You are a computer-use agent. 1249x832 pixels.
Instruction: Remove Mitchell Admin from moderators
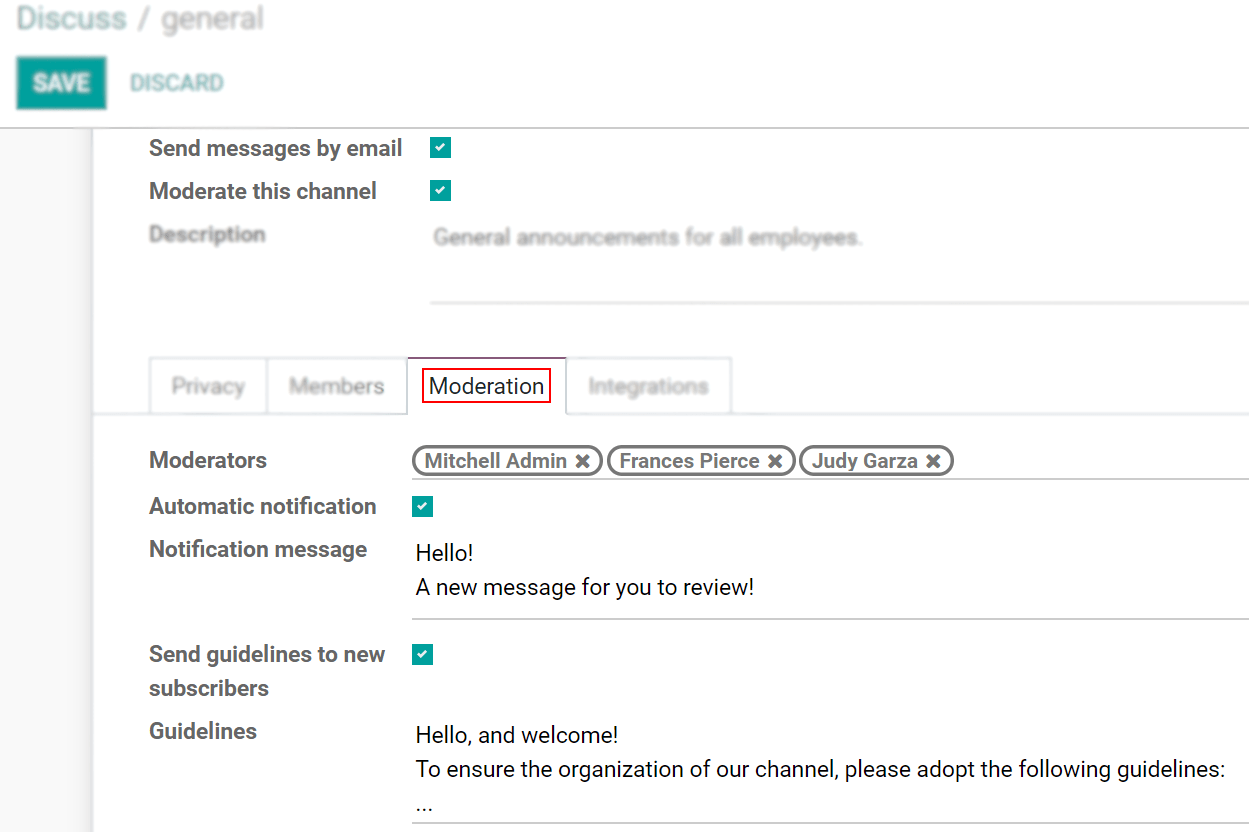(x=583, y=461)
